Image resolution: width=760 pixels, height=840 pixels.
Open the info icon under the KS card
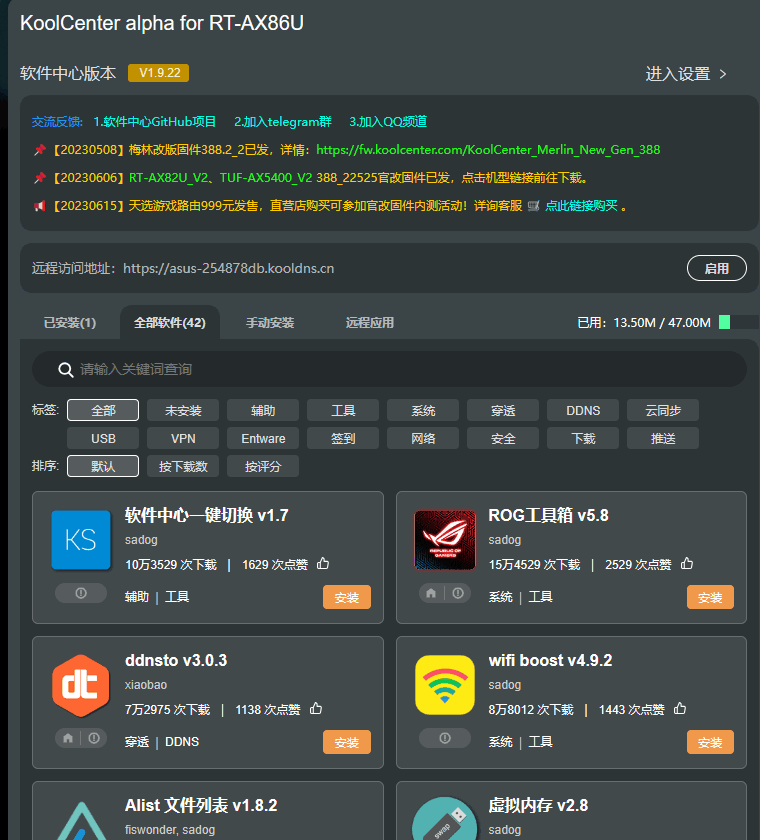pos(81,593)
